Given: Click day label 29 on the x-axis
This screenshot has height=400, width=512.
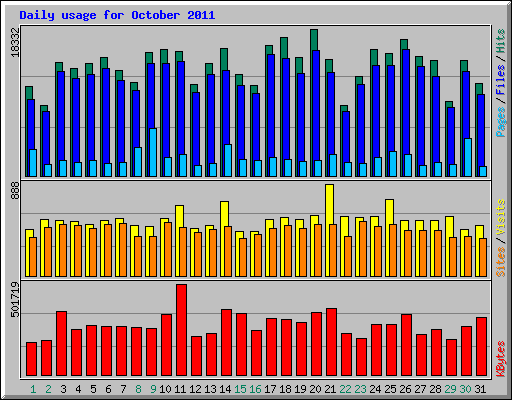Looking at the screenshot, I should point(450,389).
